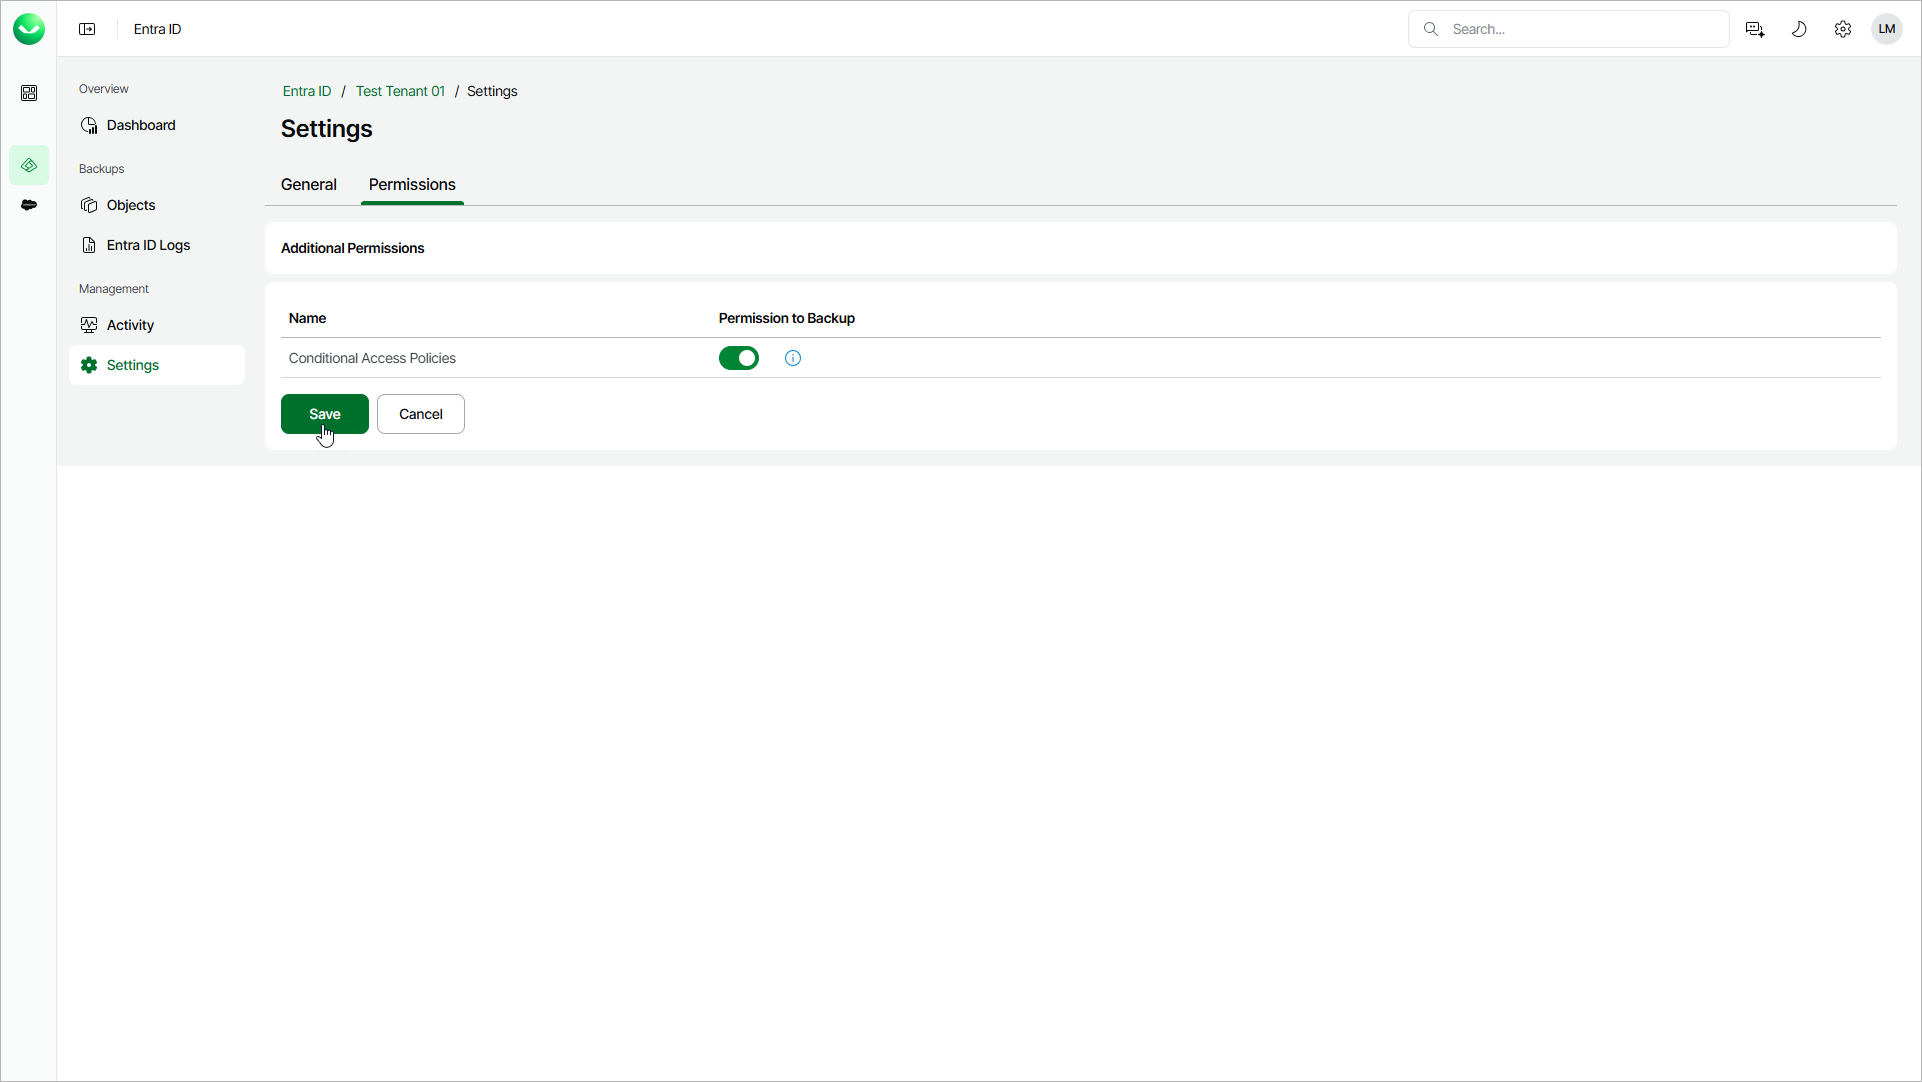Open the LM user avatar menu
This screenshot has width=1922, height=1082.
(1887, 29)
